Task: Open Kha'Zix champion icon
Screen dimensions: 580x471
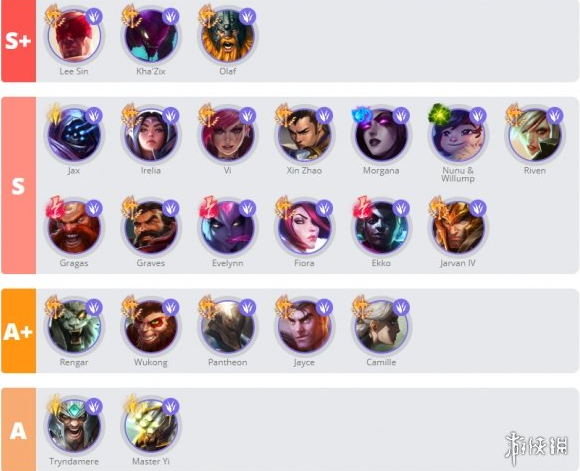Action: 151,36
